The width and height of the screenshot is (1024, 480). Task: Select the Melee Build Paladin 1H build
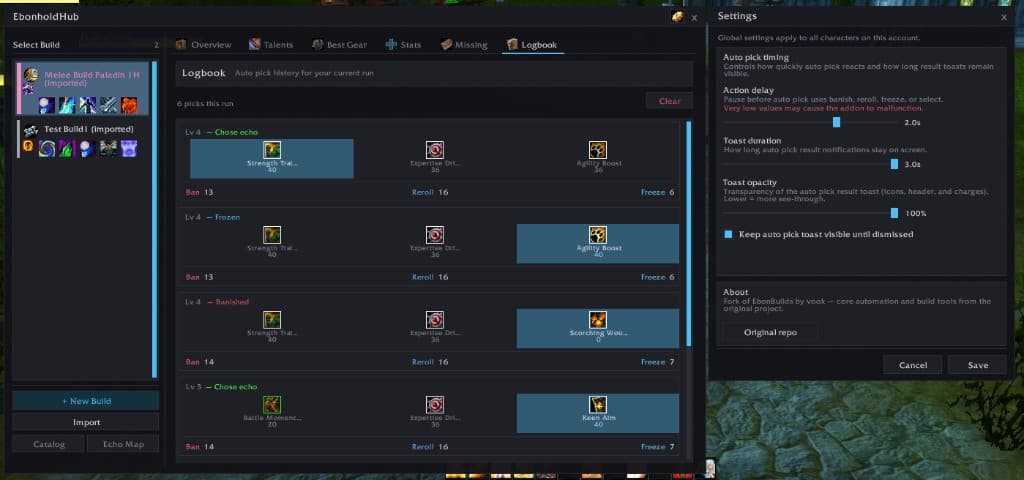83,89
